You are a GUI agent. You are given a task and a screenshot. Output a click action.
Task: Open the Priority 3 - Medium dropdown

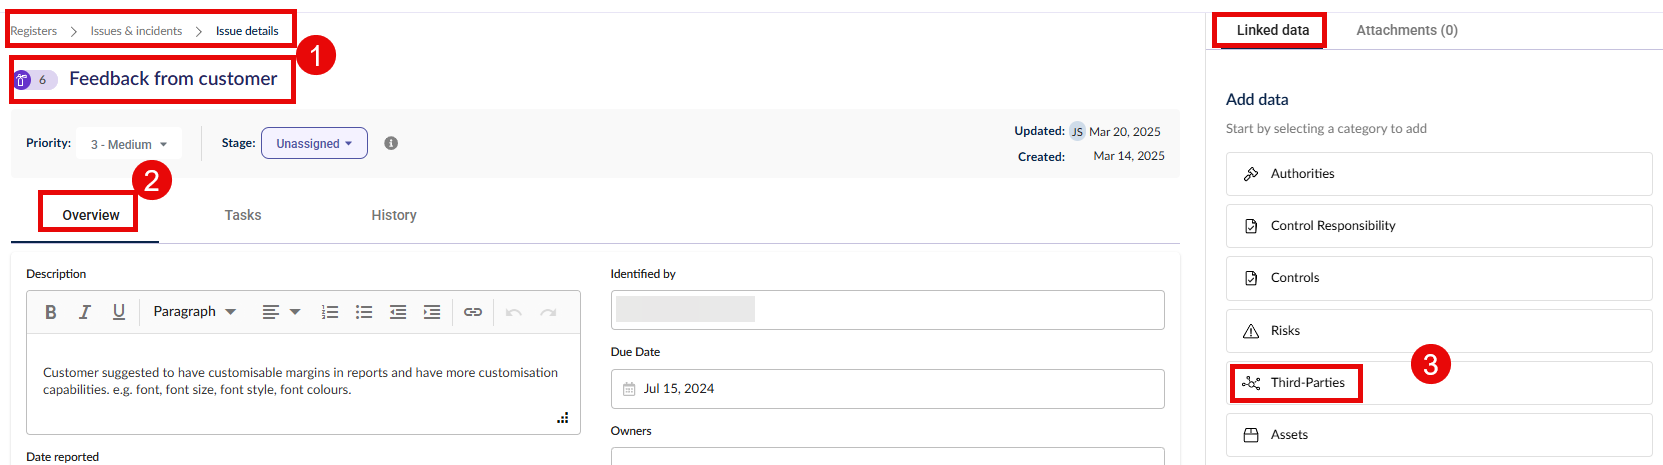click(x=130, y=144)
